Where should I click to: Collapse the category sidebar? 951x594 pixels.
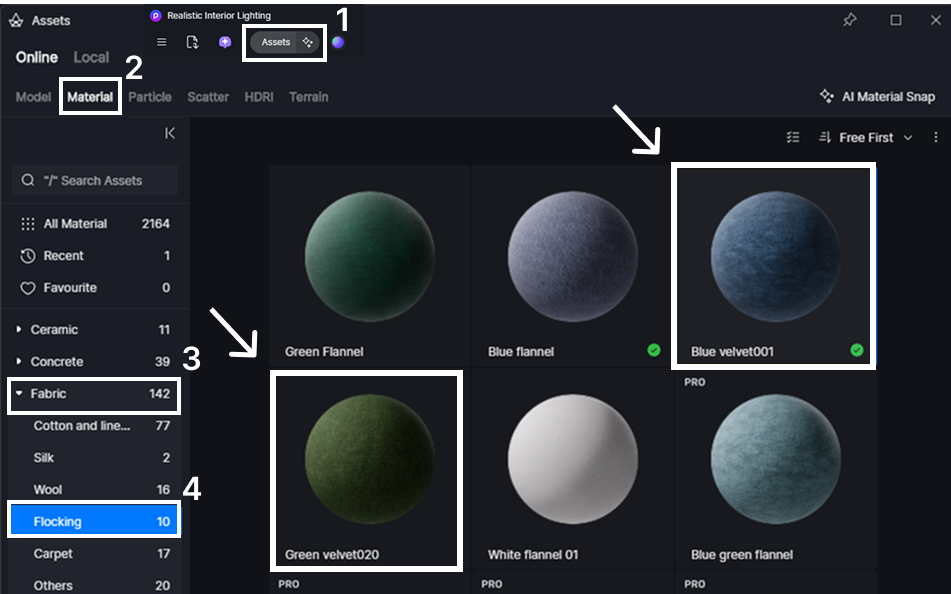(170, 133)
